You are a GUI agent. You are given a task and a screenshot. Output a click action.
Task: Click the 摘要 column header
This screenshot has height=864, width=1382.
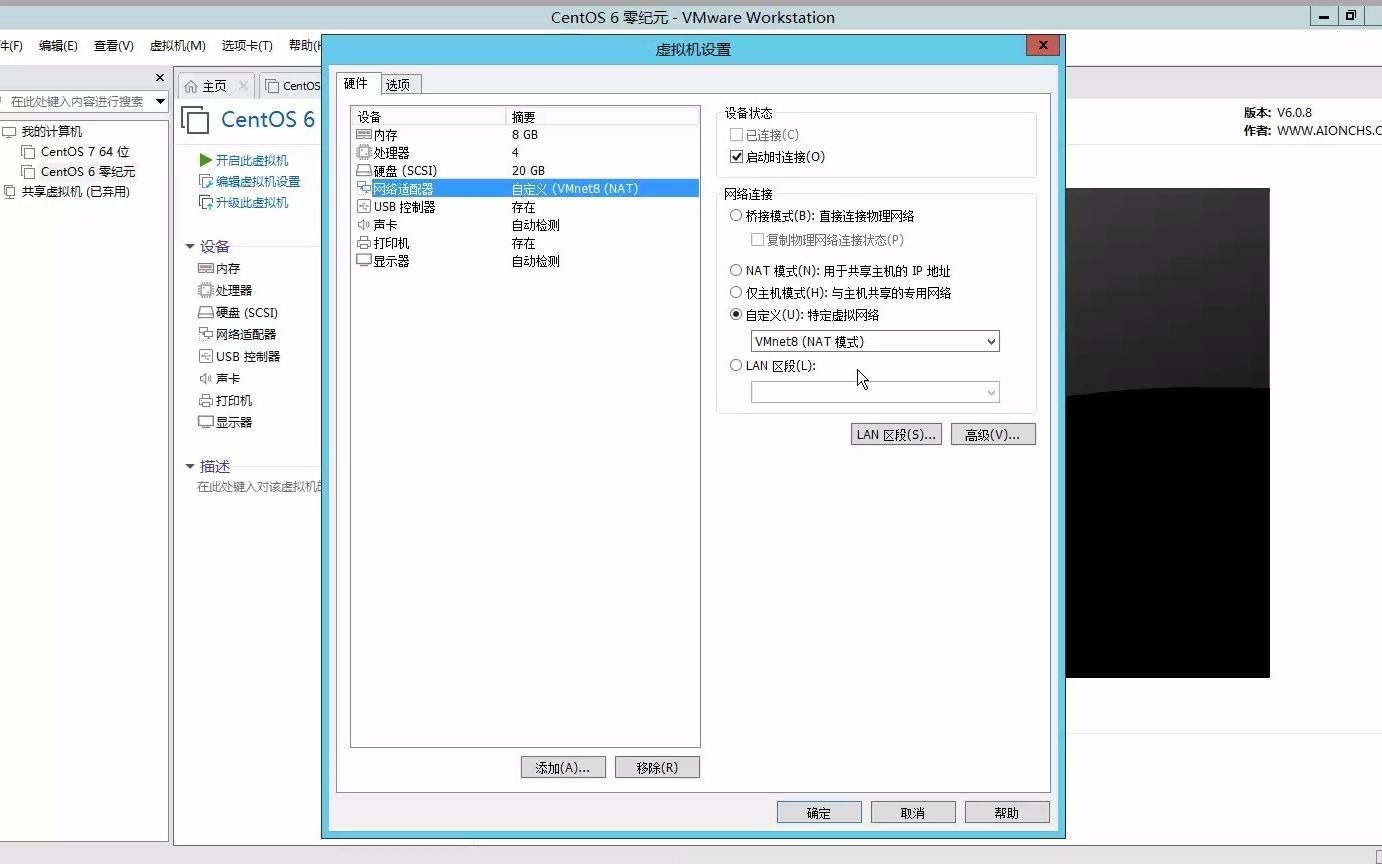[603, 117]
